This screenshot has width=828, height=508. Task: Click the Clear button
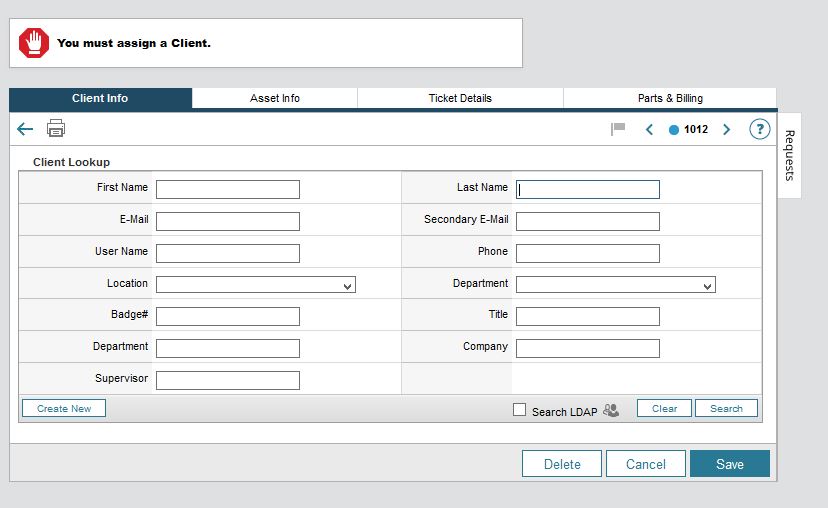coord(664,408)
